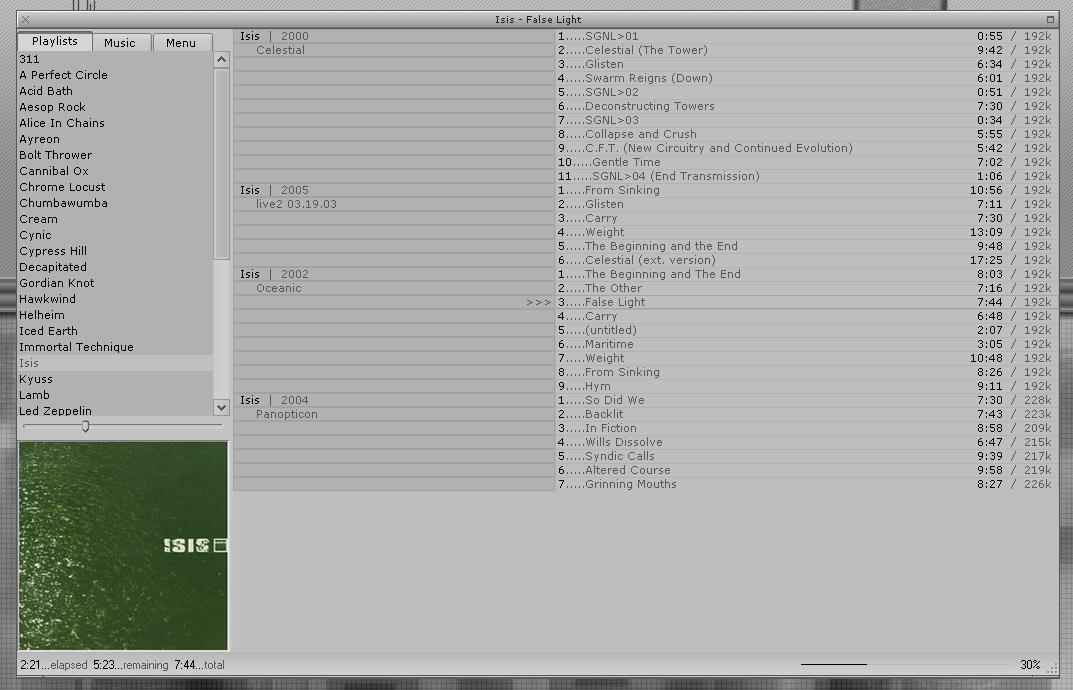
Task: Switch to the Playlists tab
Action: click(55, 41)
